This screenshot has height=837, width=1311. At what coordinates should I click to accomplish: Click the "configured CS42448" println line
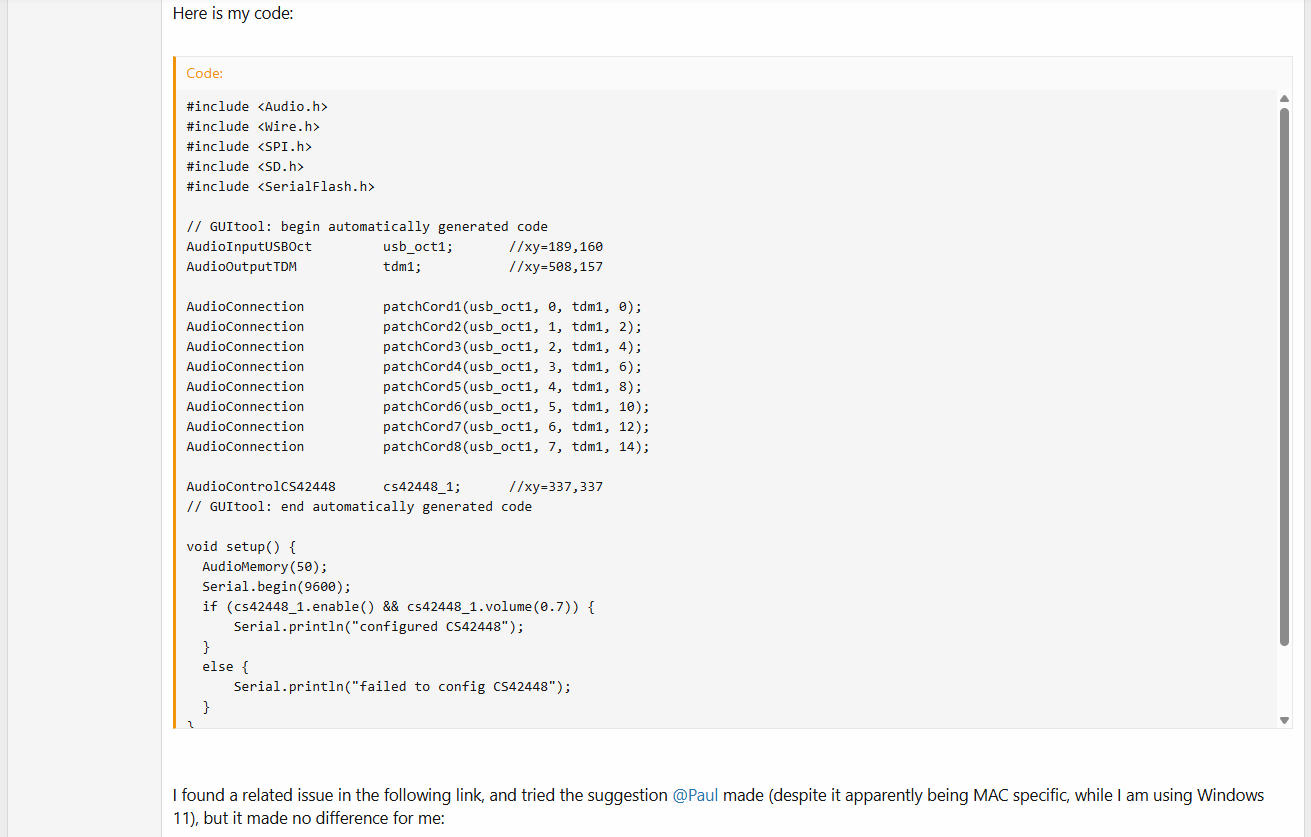379,626
